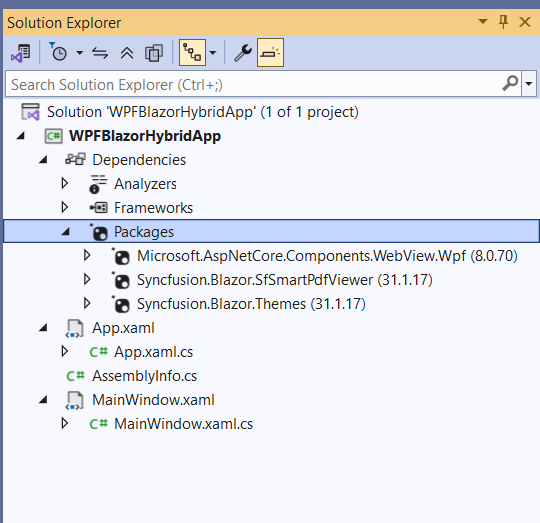Click the App.xaml.cs C# icon

[x=98, y=352]
